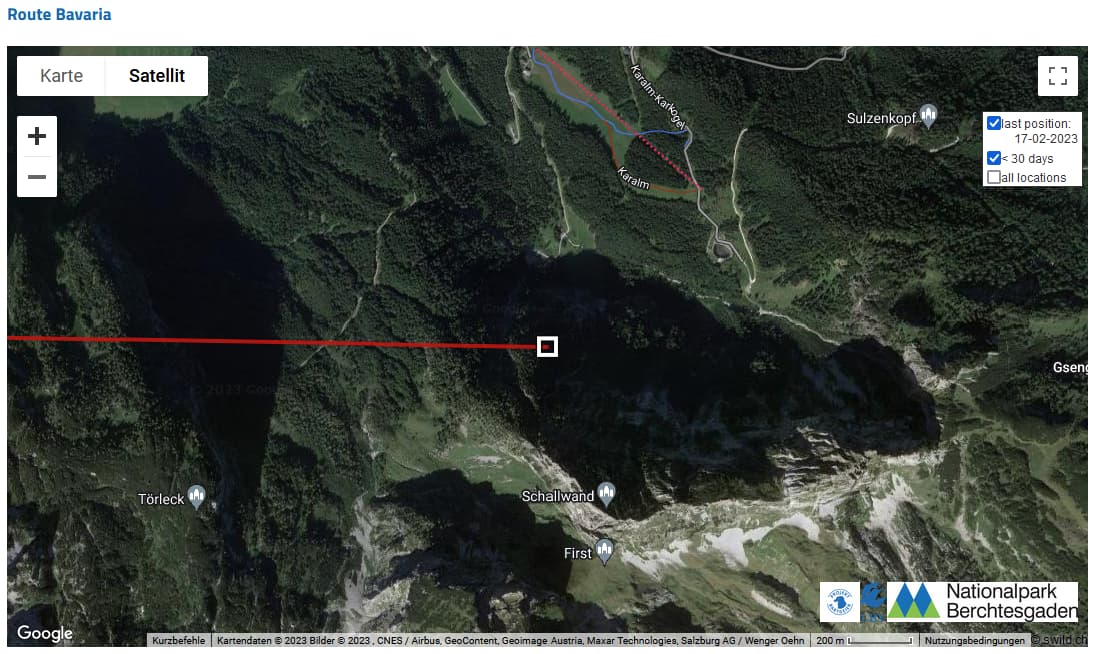Switch to Karte map view
This screenshot has height=654, width=1096.
(x=62, y=75)
